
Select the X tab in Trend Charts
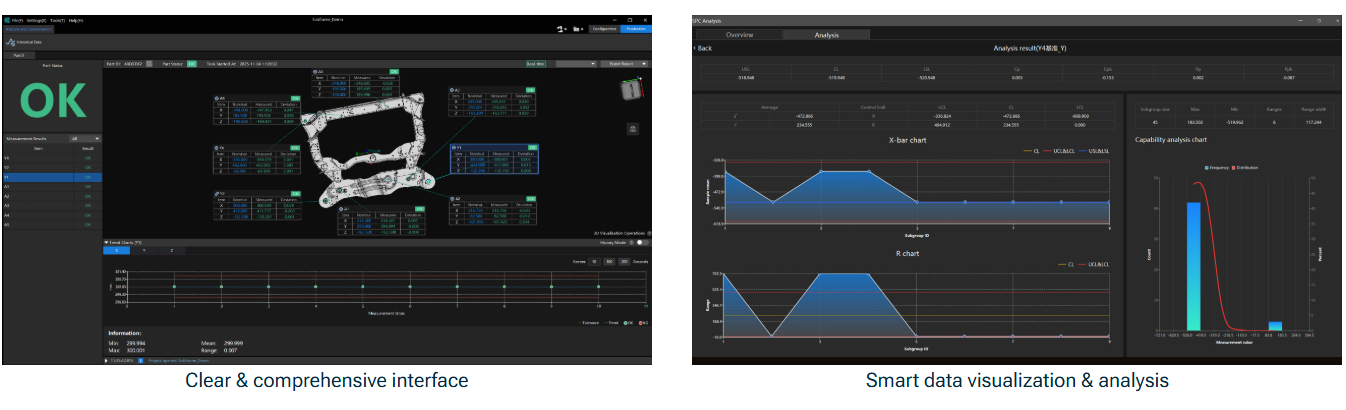(x=116, y=250)
